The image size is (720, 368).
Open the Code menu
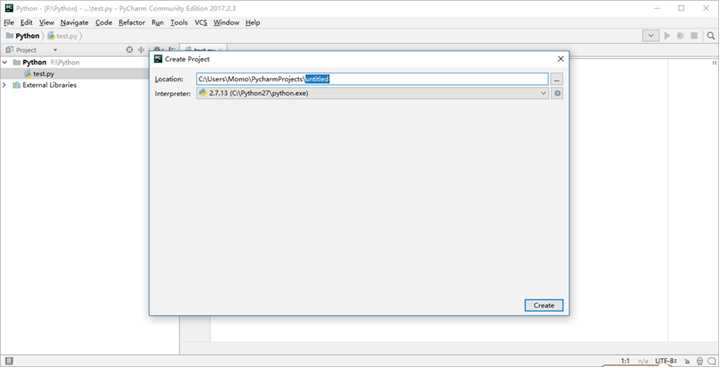click(x=104, y=23)
